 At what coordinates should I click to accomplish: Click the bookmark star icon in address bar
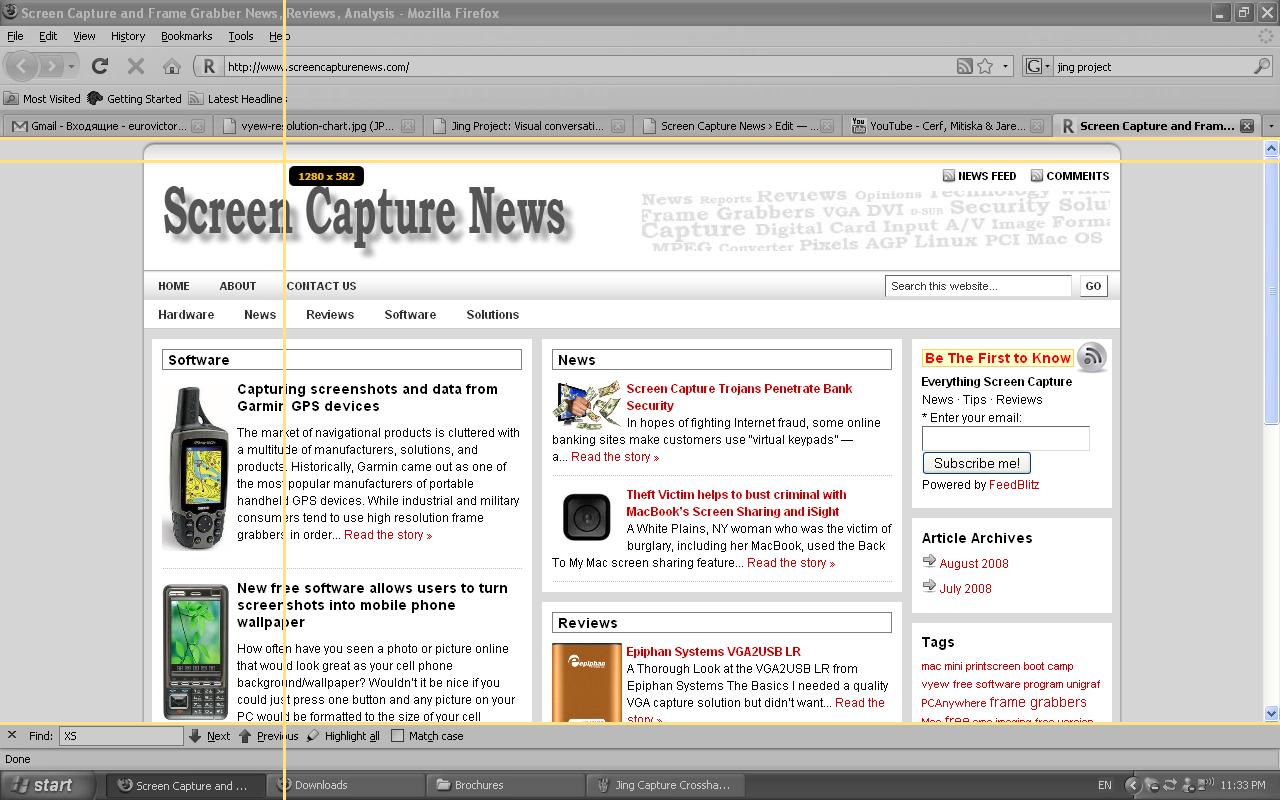click(x=985, y=66)
